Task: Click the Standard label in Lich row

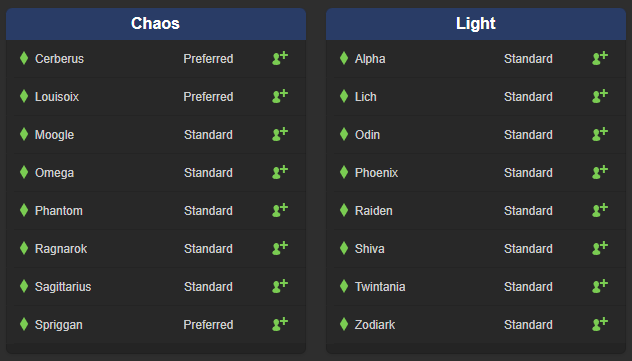Action: point(528,97)
